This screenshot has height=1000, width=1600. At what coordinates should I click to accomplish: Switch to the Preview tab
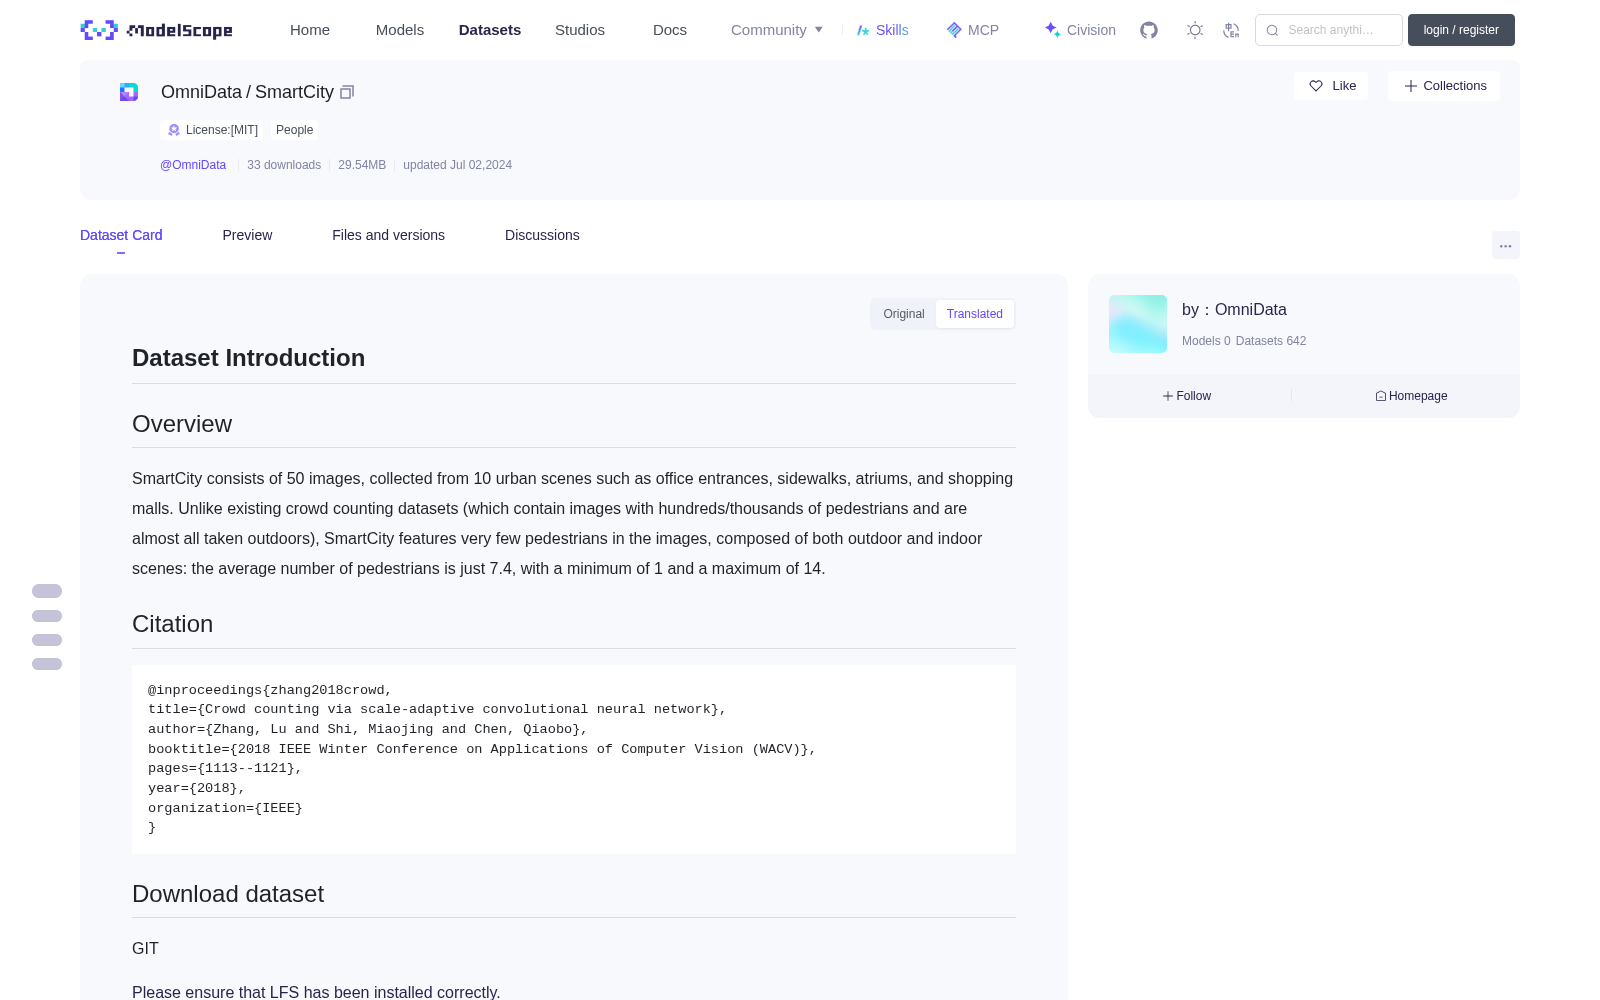pos(247,235)
